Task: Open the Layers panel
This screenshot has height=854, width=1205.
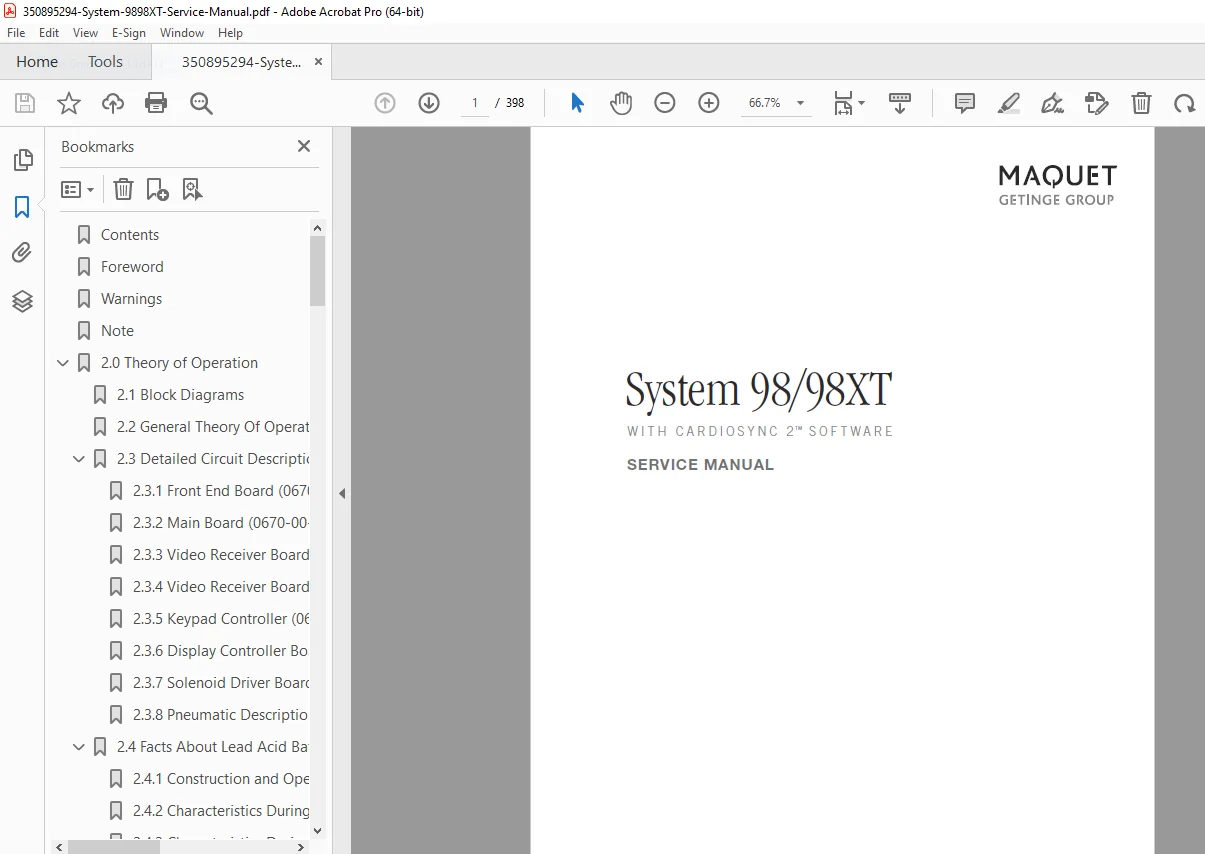Action: tap(22, 301)
